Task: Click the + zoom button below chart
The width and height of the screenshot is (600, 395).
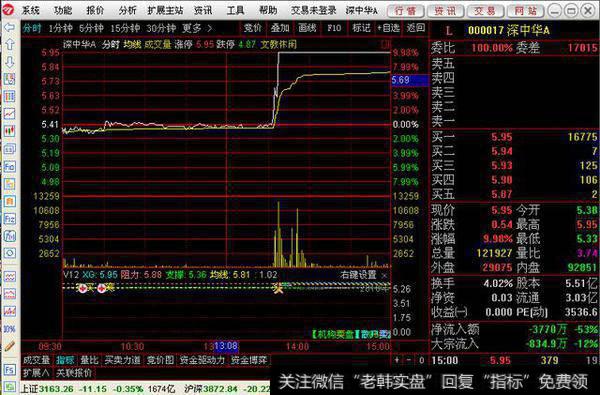Action: 397,360
